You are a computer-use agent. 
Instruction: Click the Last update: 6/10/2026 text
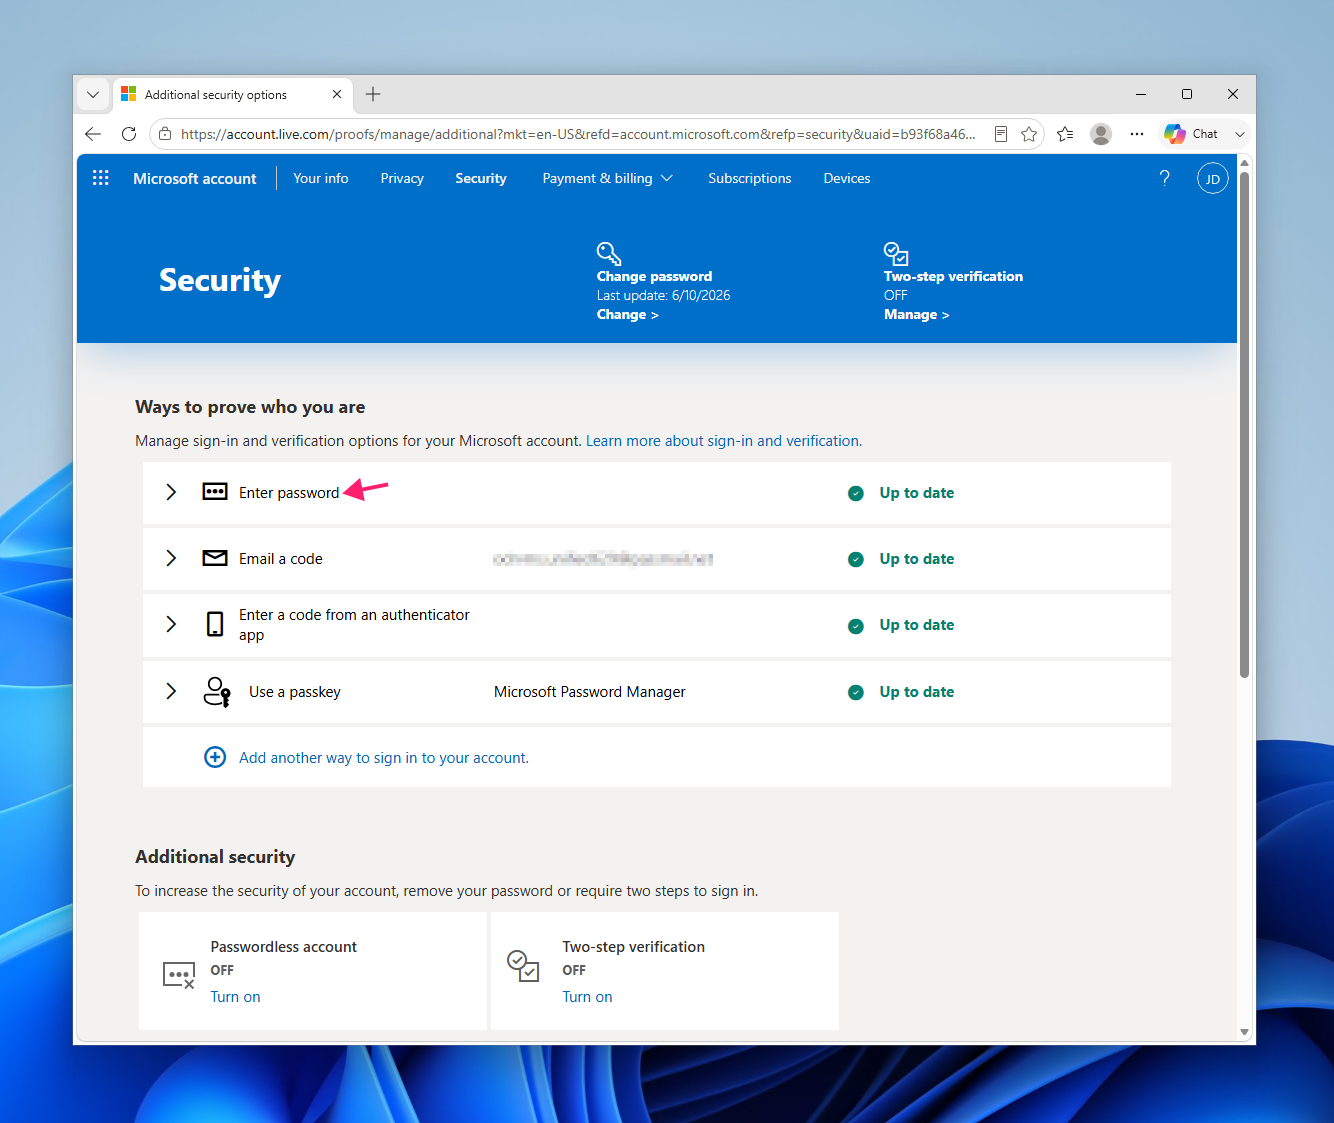664,295
